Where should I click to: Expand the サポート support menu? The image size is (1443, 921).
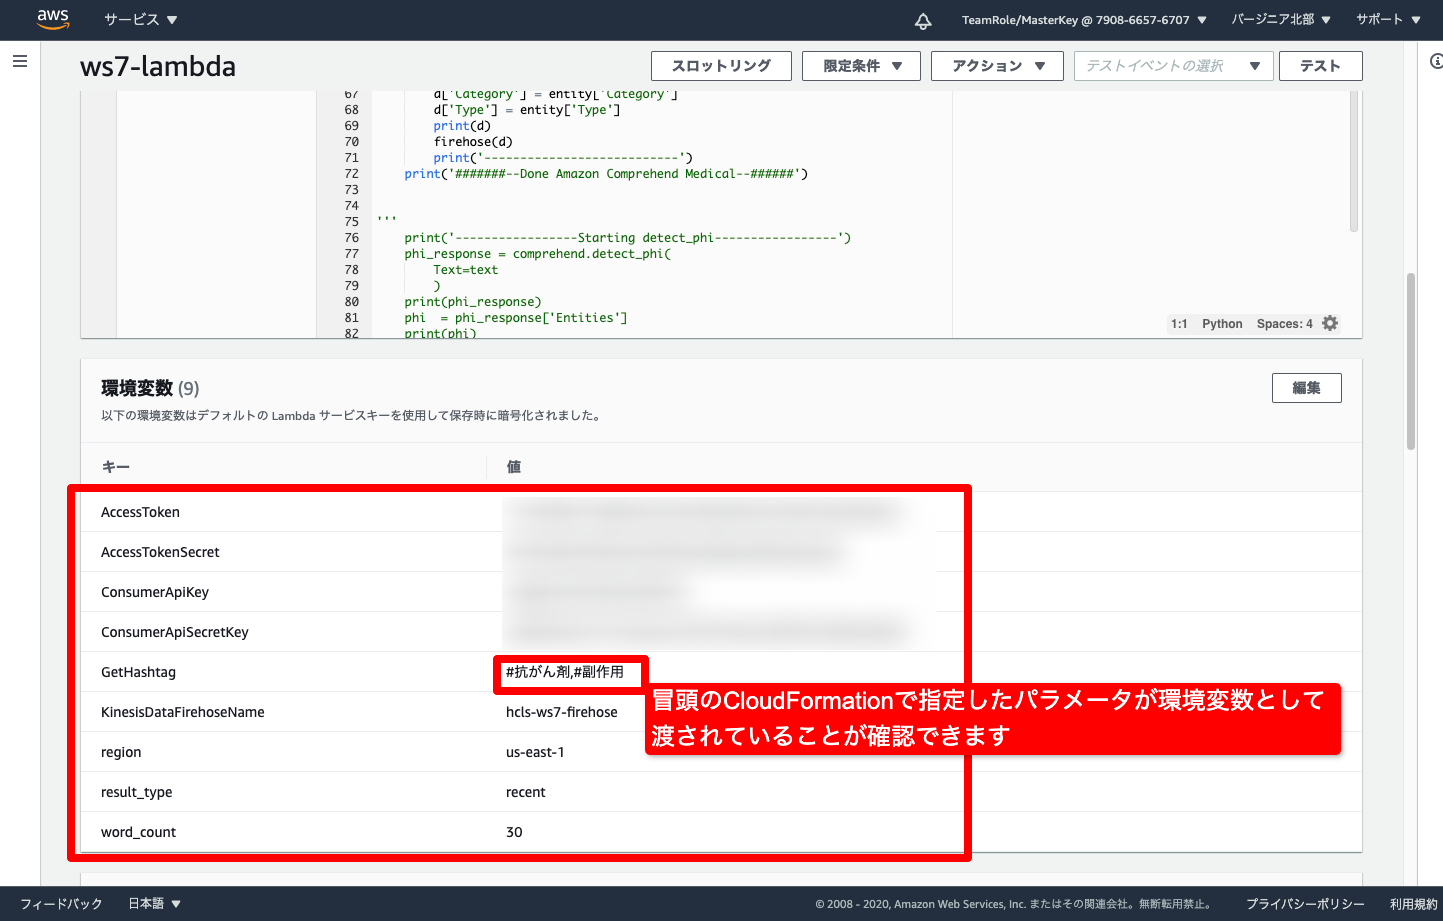1388,20
